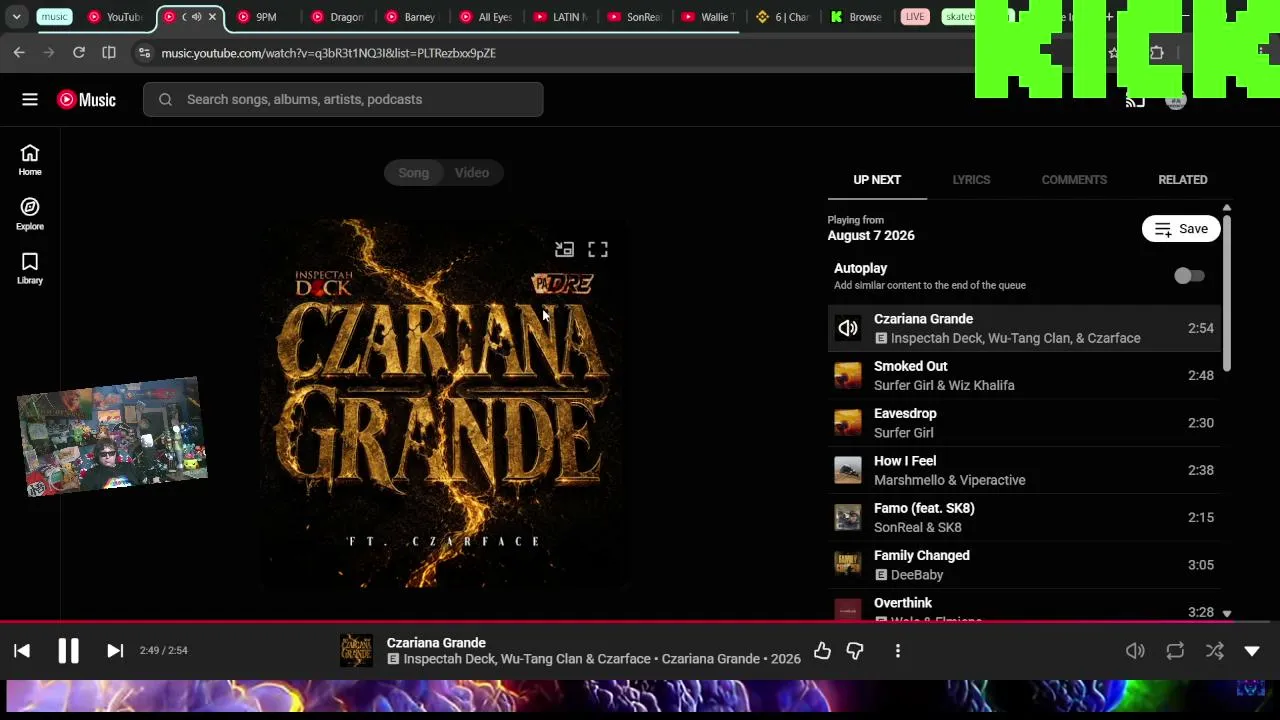
Task: Go to Home in the sidebar
Action: pyautogui.click(x=30, y=160)
